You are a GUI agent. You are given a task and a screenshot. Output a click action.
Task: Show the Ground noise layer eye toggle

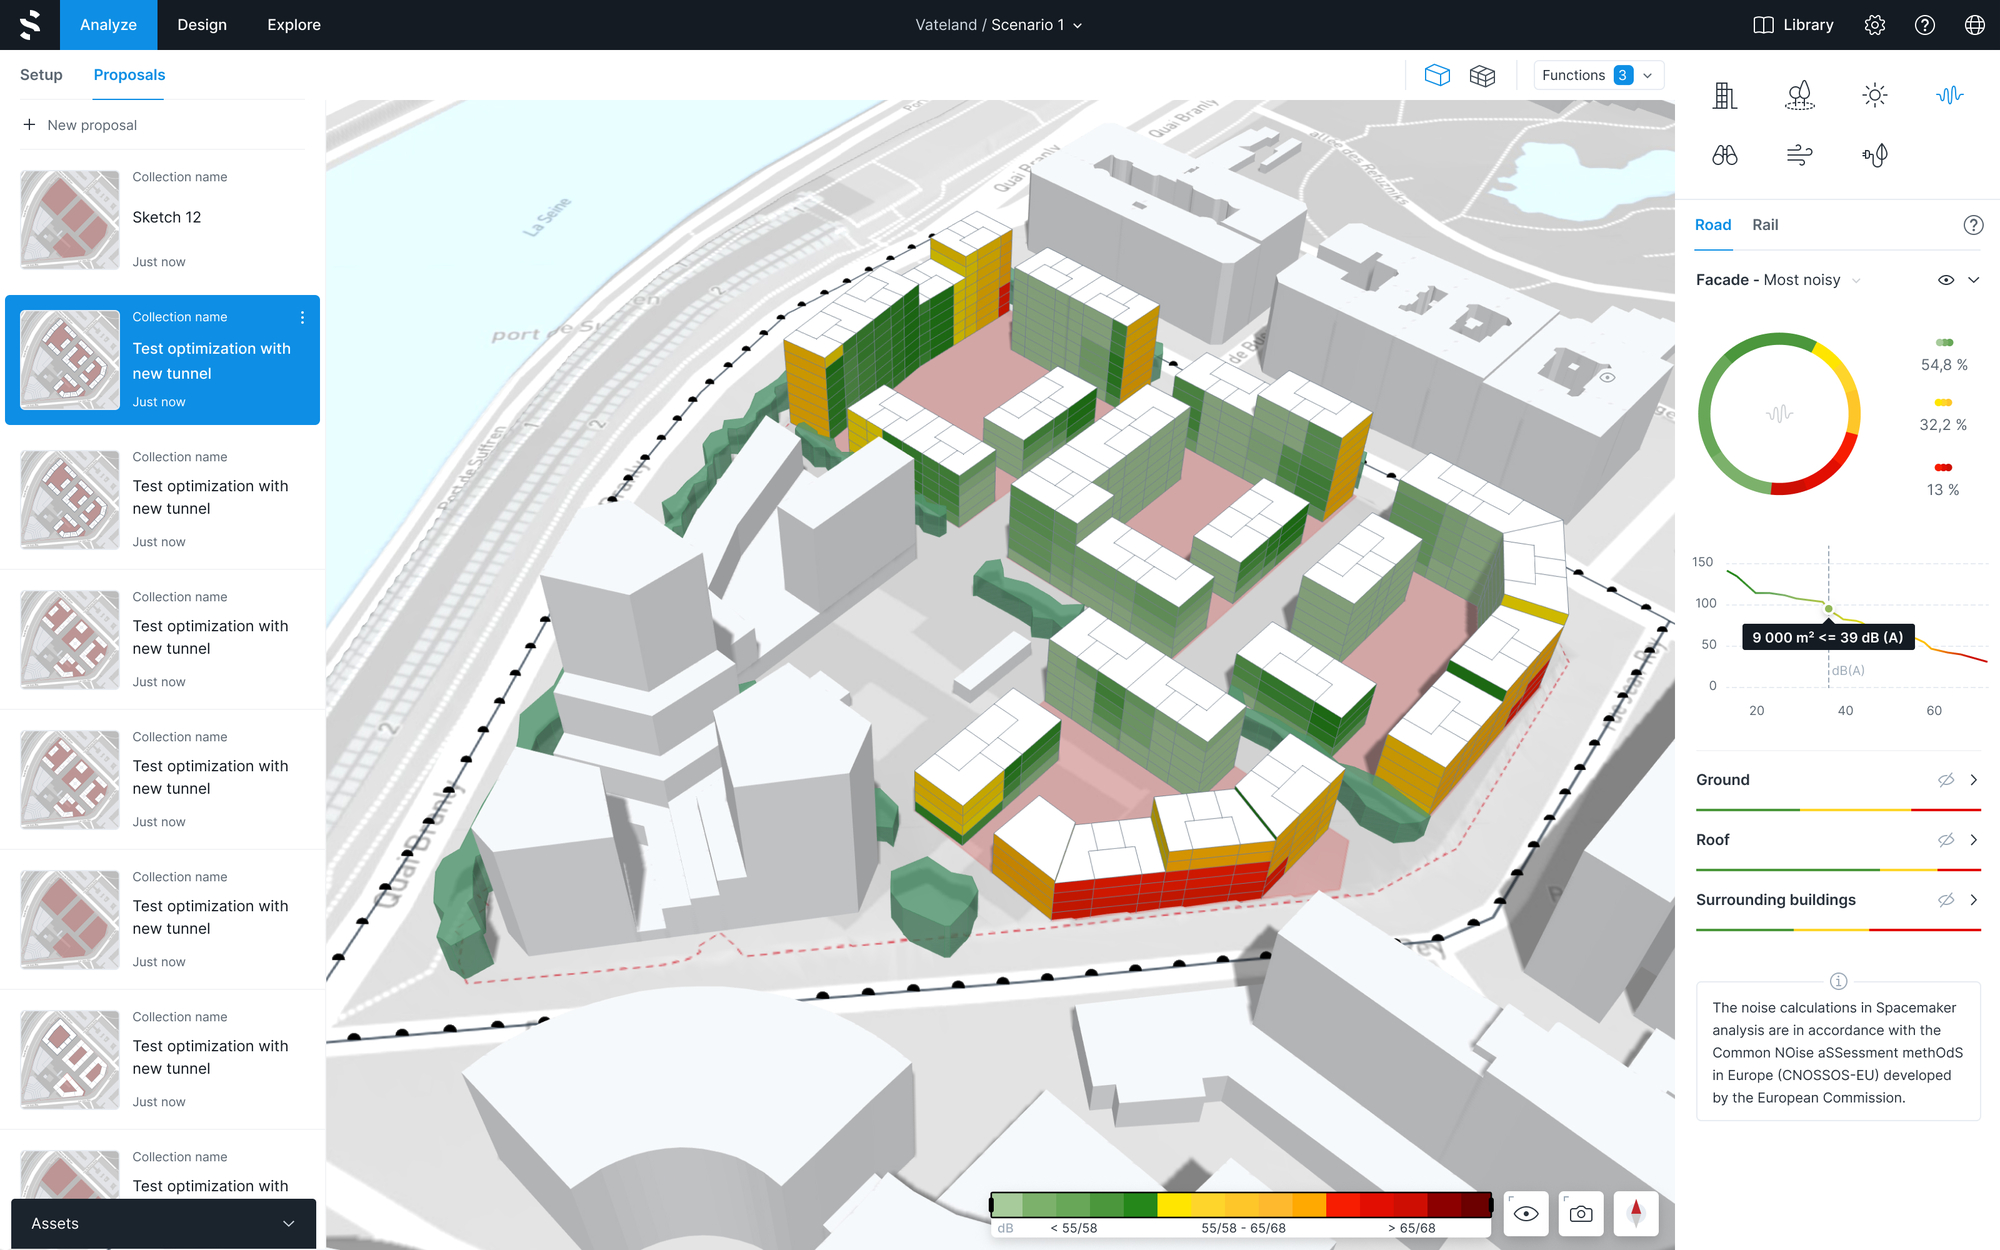[x=1946, y=780]
